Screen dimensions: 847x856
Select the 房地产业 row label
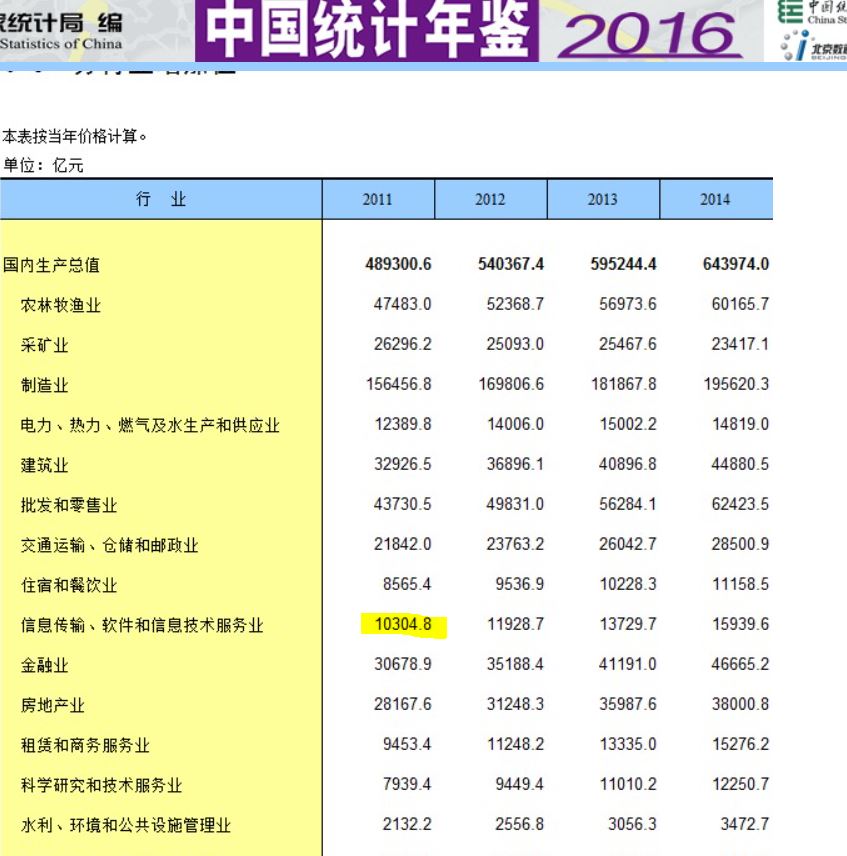[x=52, y=705]
